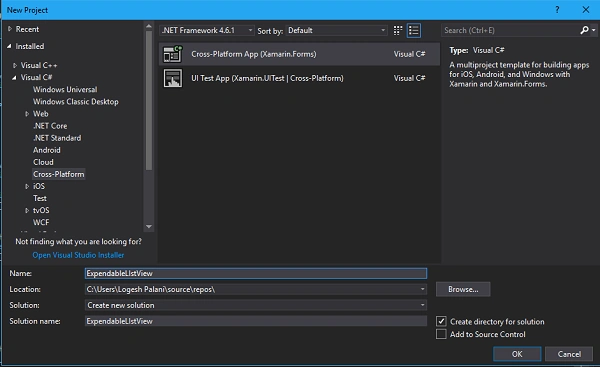Image resolution: width=600 pixels, height=367 pixels.
Task: Click scroll down arrow in tree panel
Action: pos(149,227)
